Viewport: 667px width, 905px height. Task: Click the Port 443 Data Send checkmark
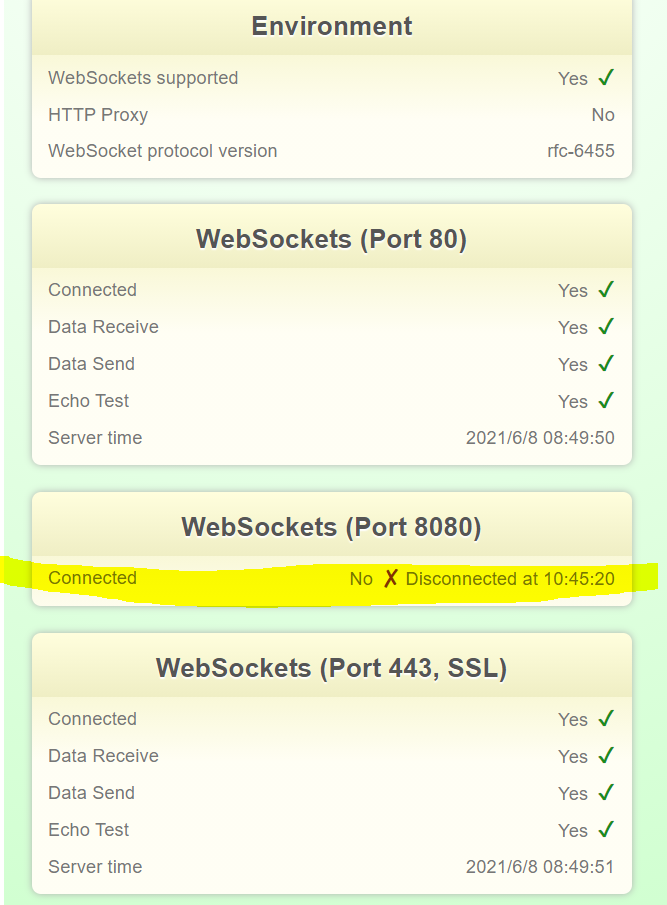pos(606,793)
